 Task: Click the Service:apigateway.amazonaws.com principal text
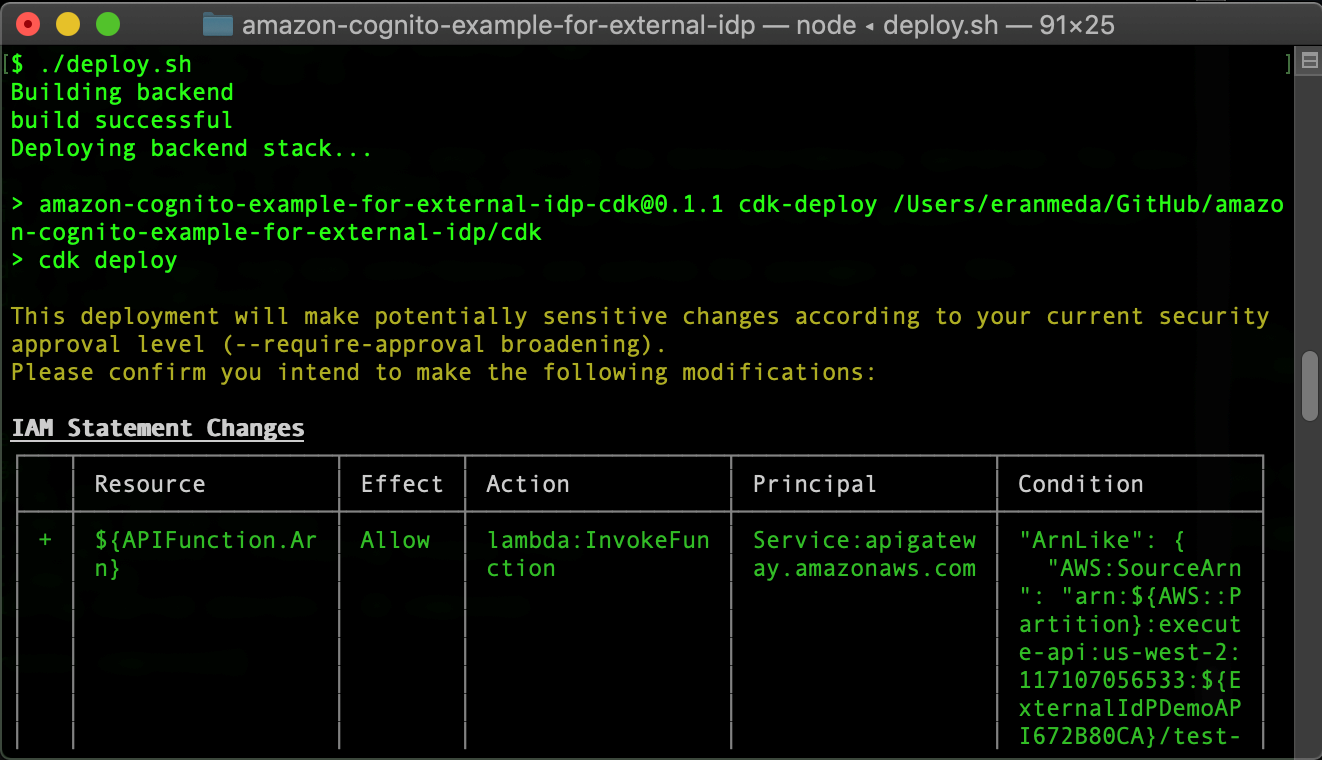click(864, 554)
